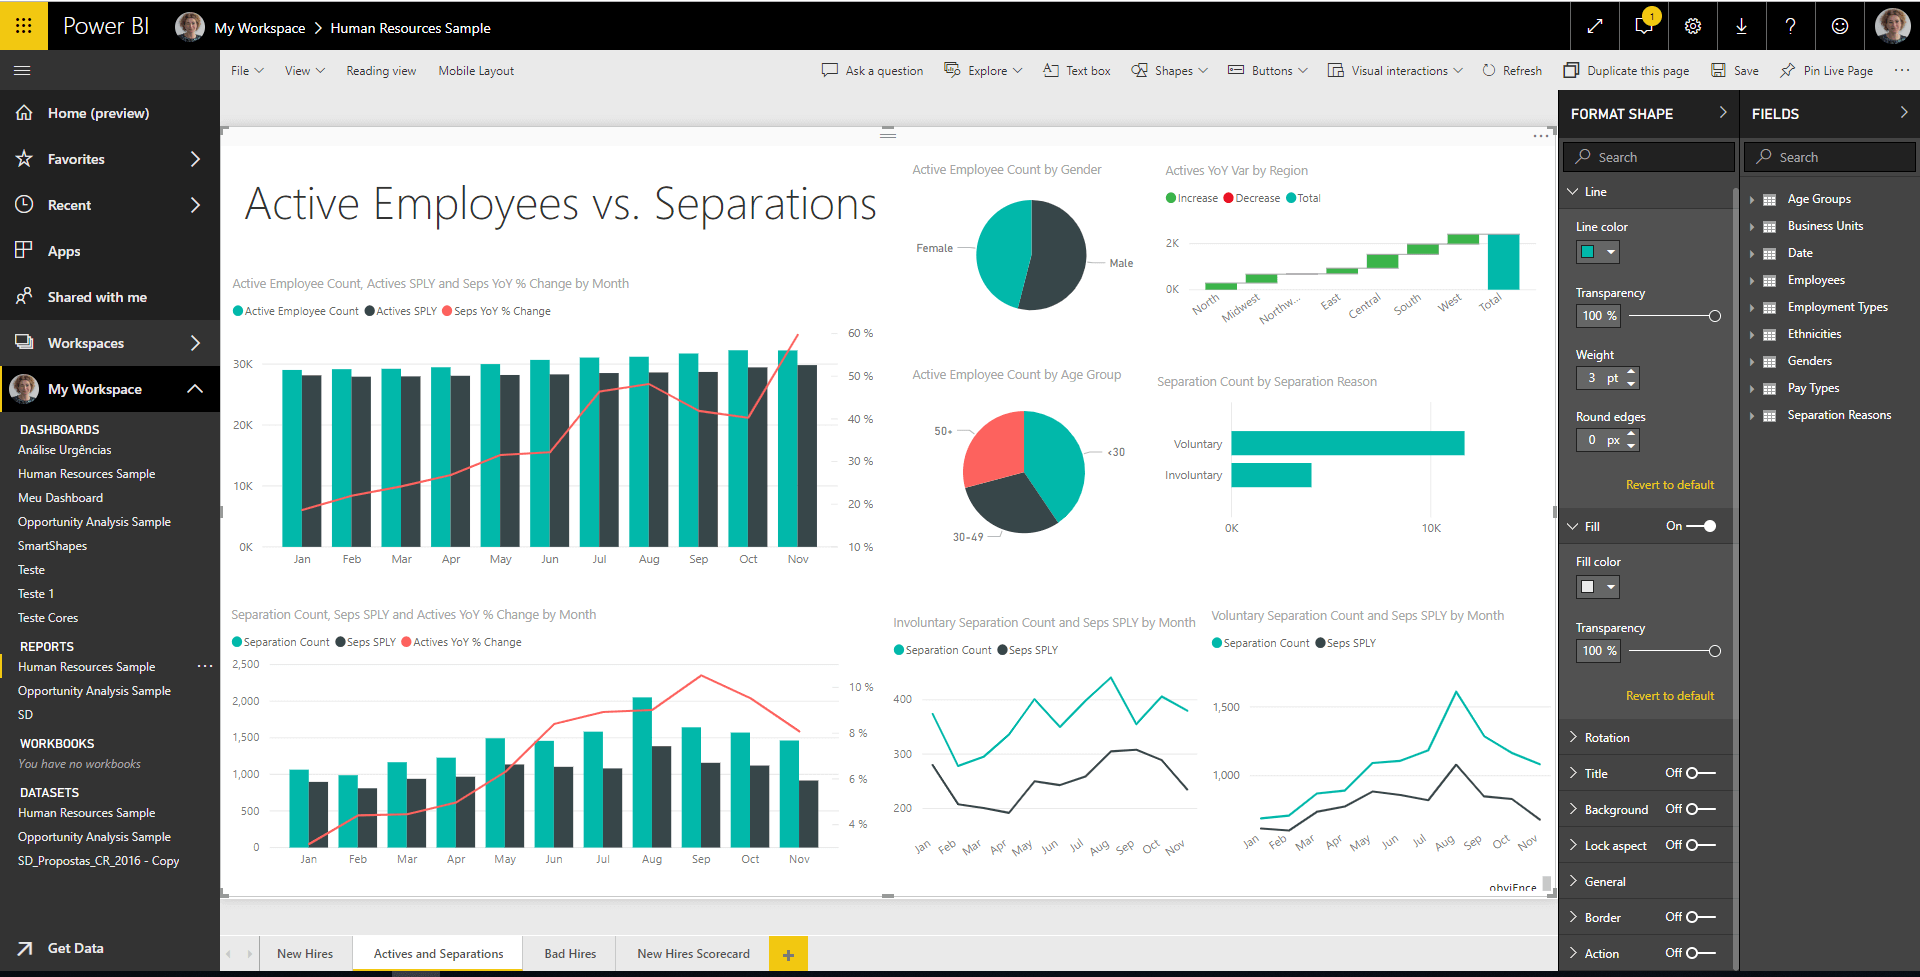
Task: Turn off the Fill setting
Action: [x=1706, y=525]
